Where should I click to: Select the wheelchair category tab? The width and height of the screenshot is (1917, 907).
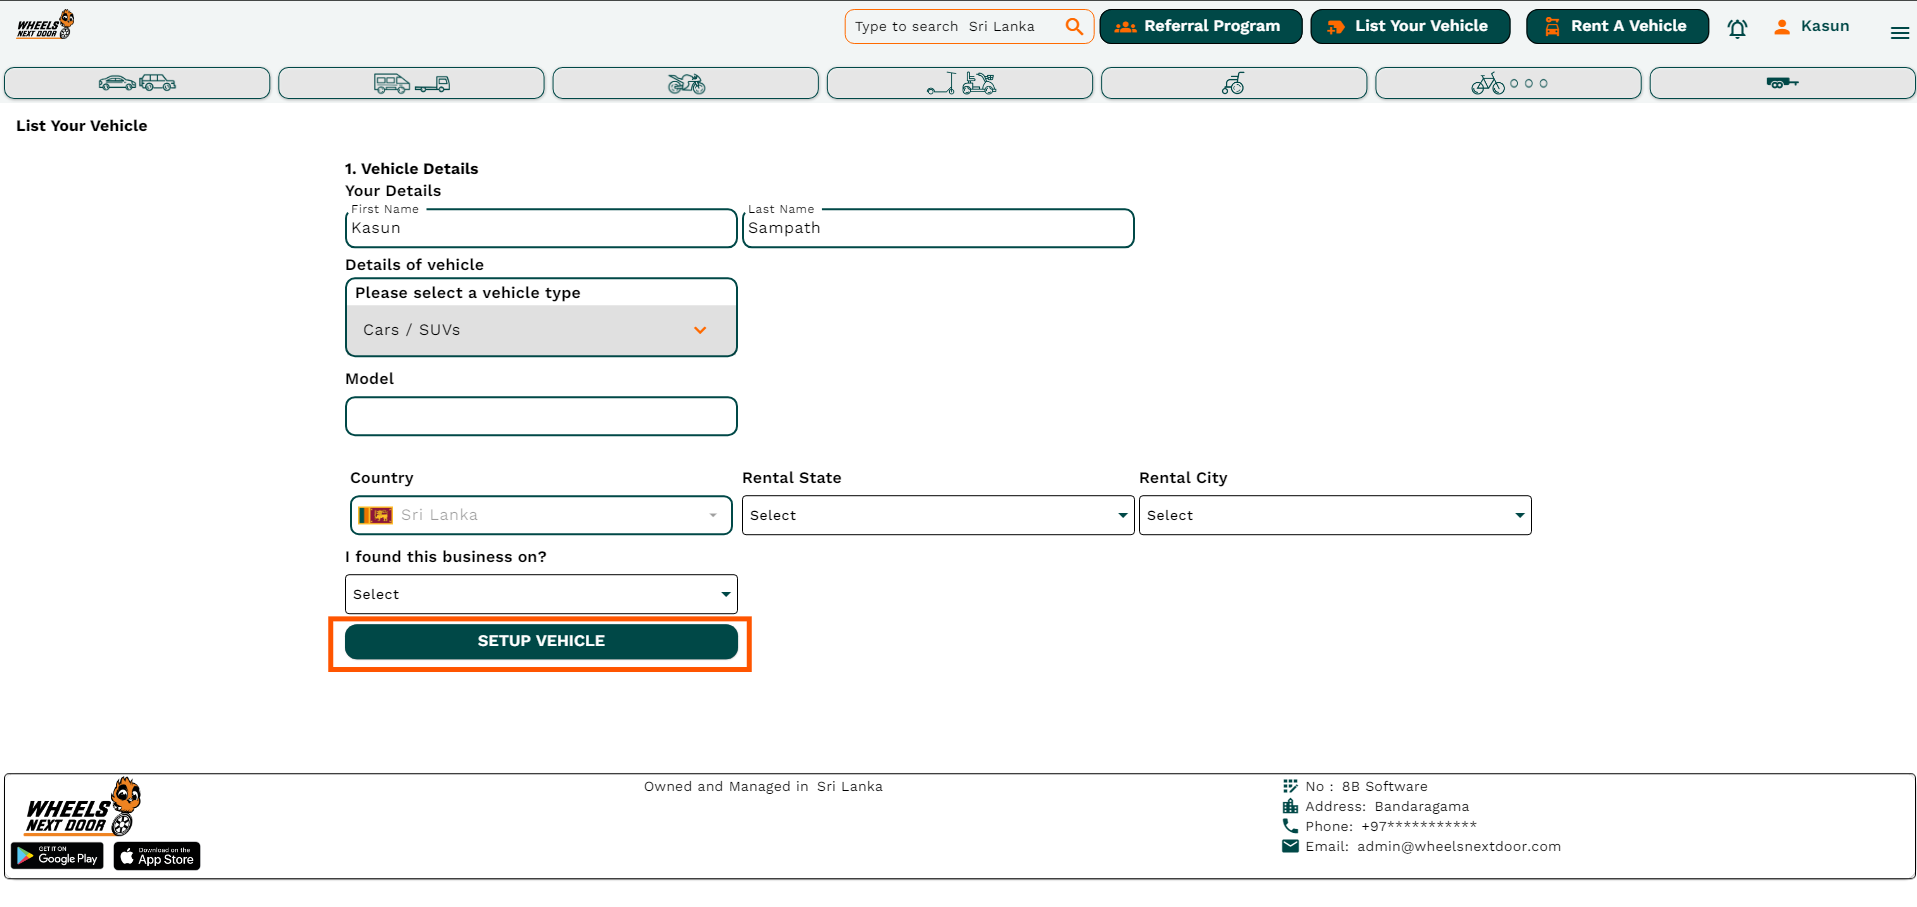tap(1233, 83)
